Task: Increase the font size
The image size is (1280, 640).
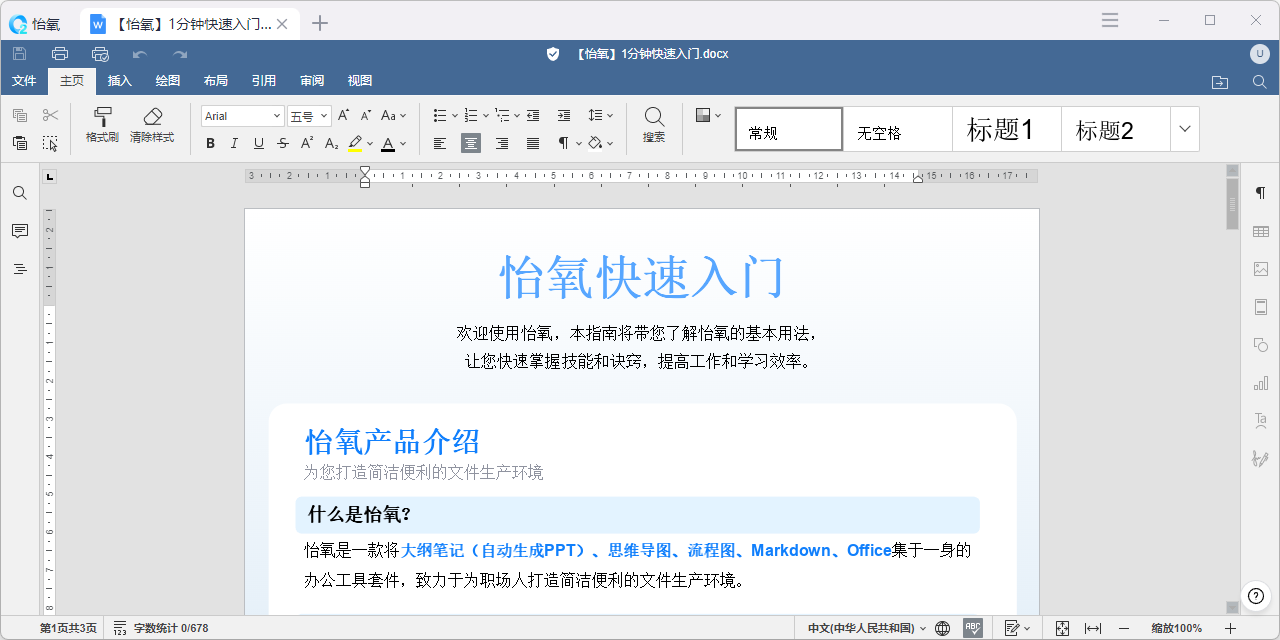Action: (x=344, y=116)
